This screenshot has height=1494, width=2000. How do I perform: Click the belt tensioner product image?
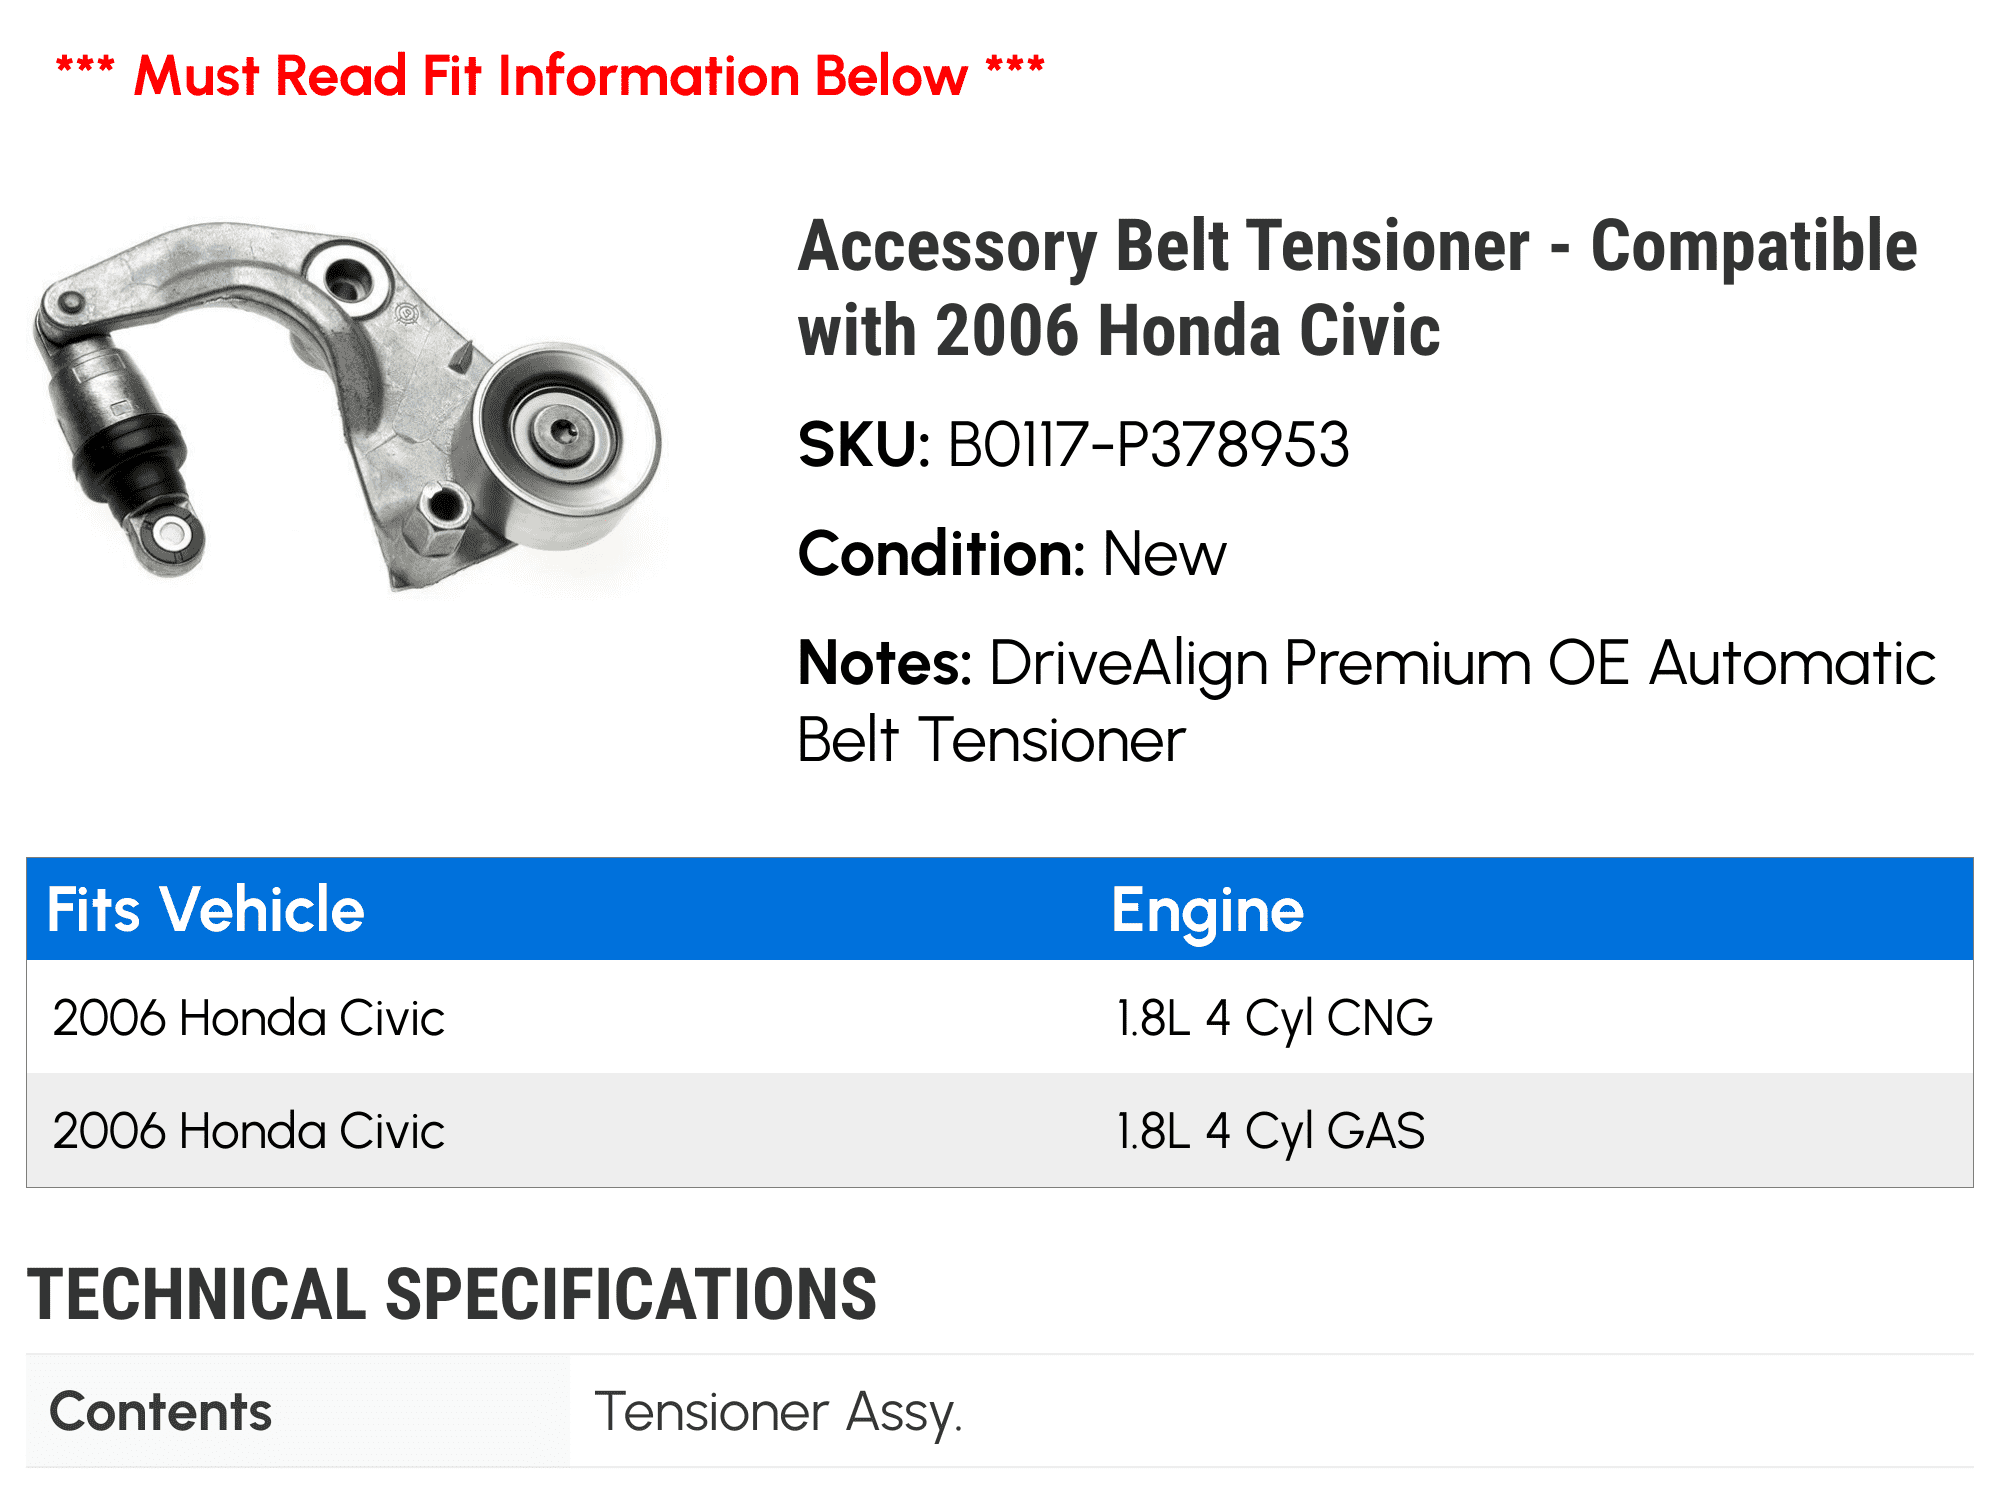click(x=346, y=404)
